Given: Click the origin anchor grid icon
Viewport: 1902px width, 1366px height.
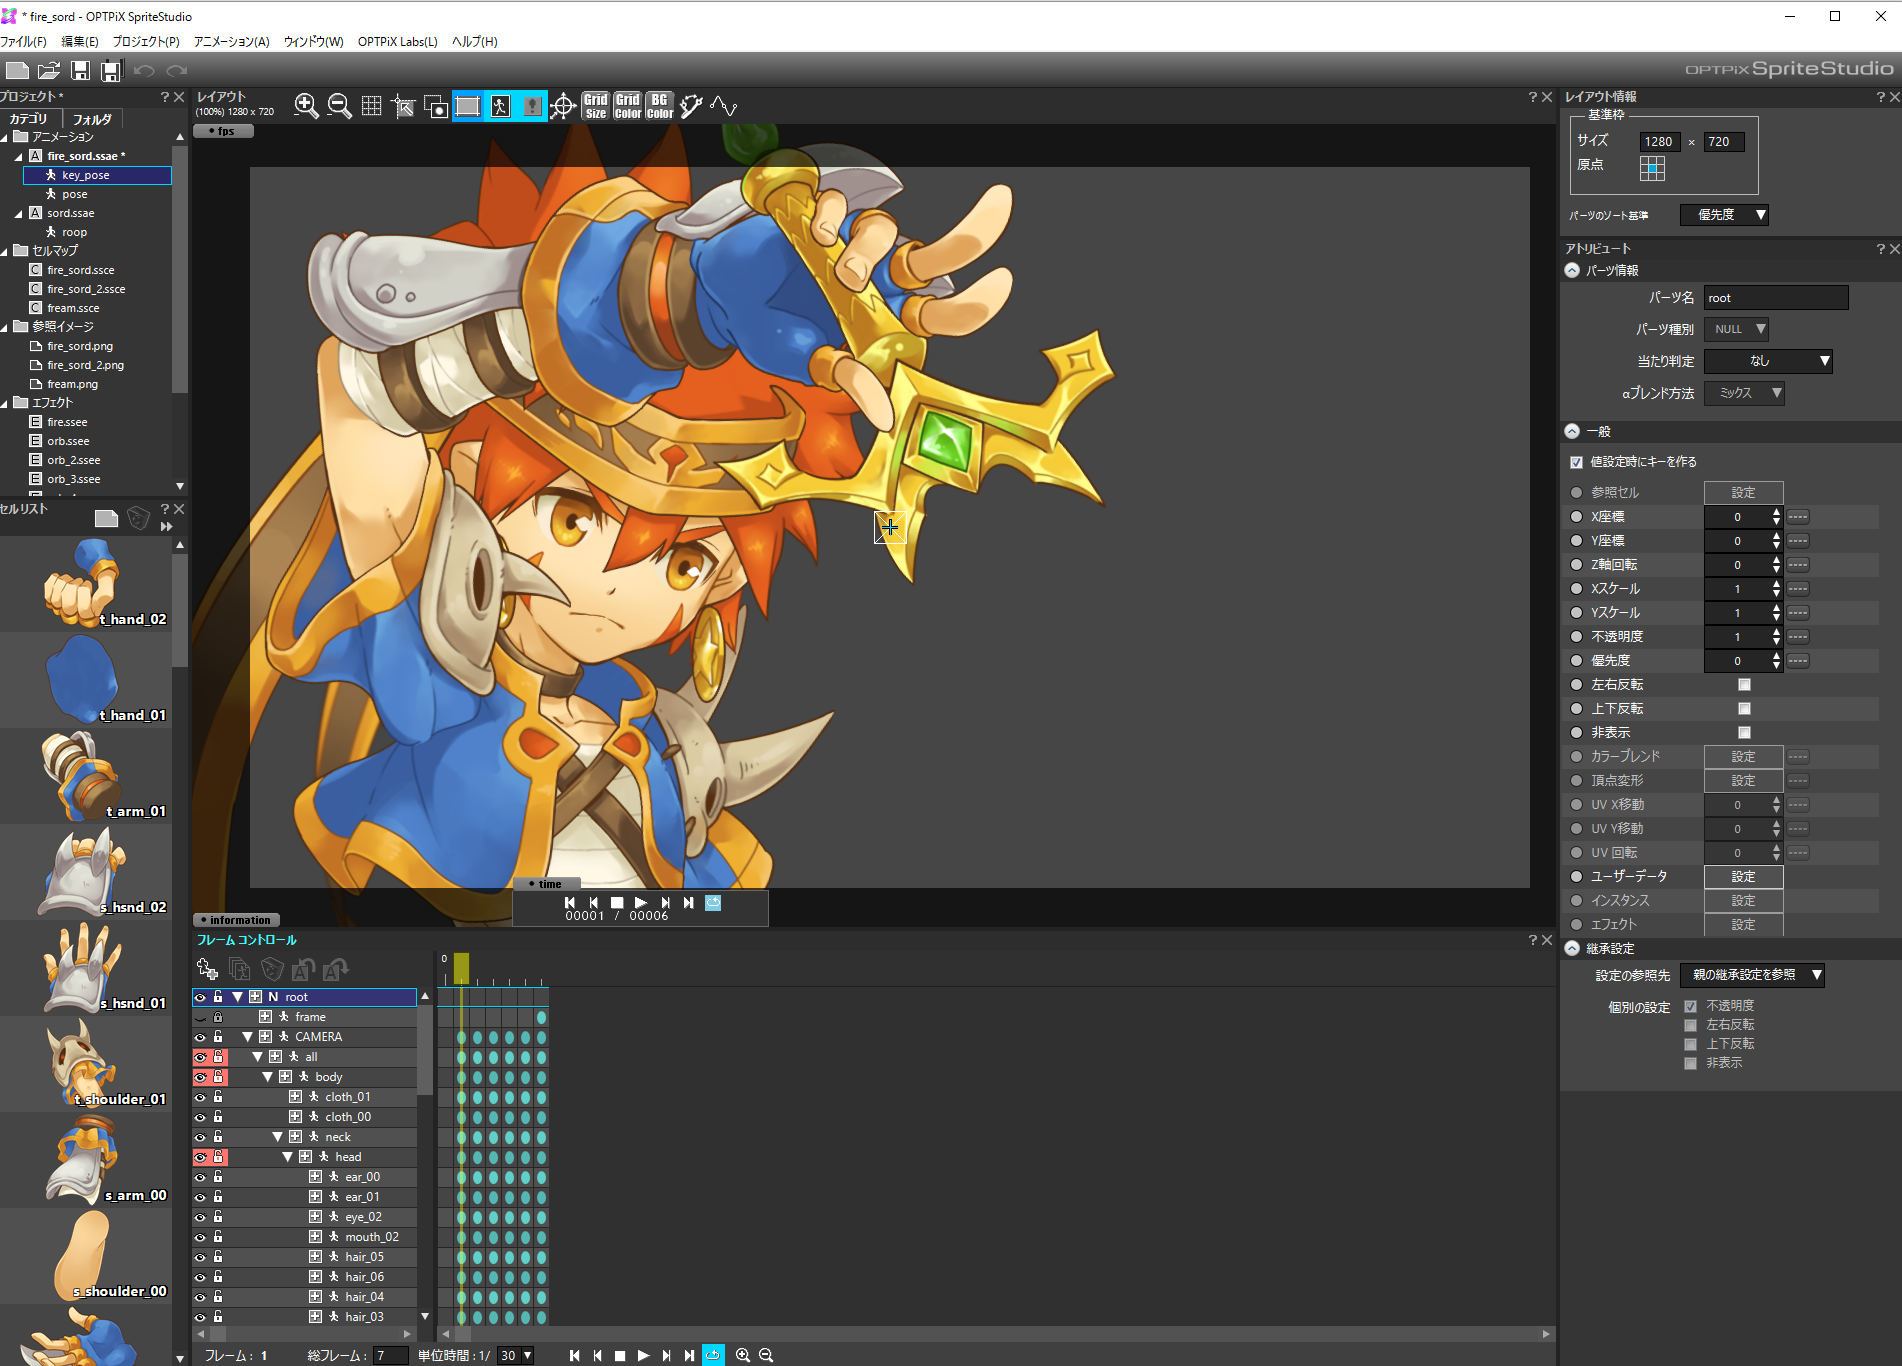Looking at the screenshot, I should (1653, 168).
